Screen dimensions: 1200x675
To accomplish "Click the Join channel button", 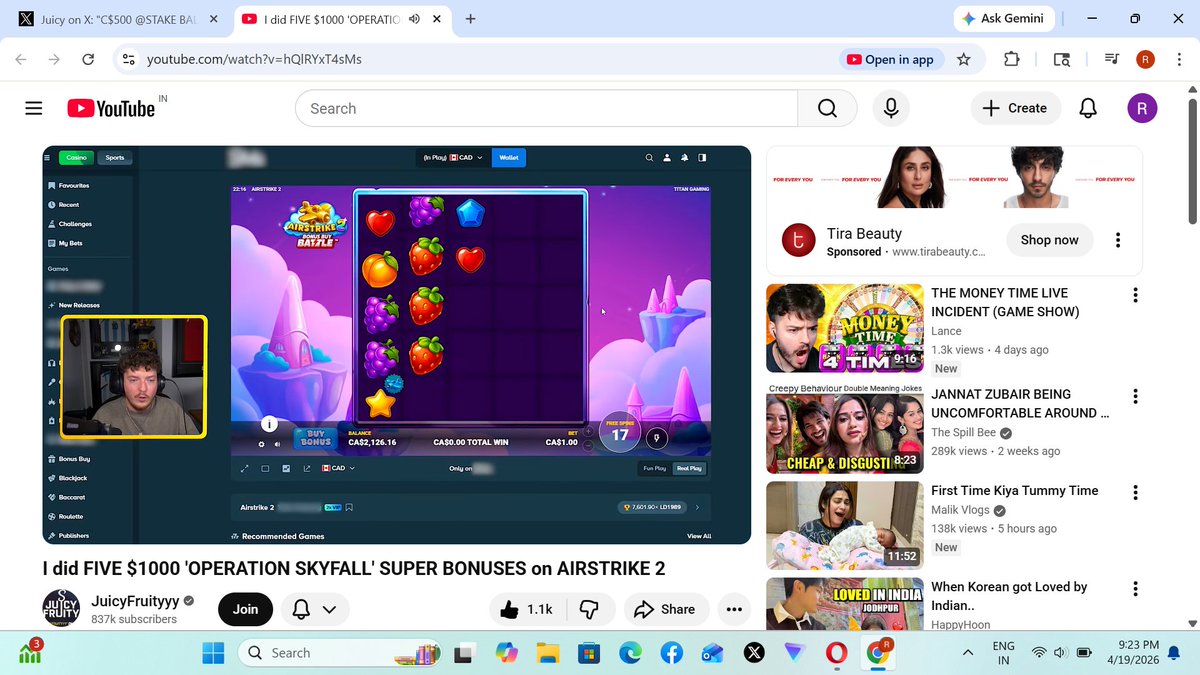I will point(245,609).
